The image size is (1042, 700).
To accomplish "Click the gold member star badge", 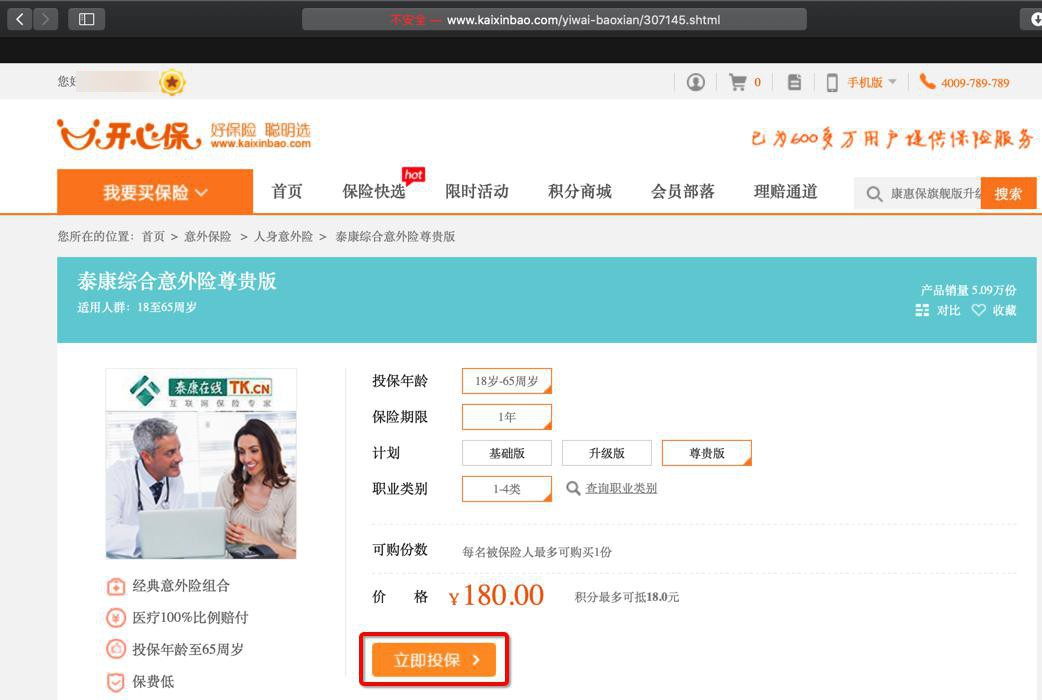I will (172, 82).
